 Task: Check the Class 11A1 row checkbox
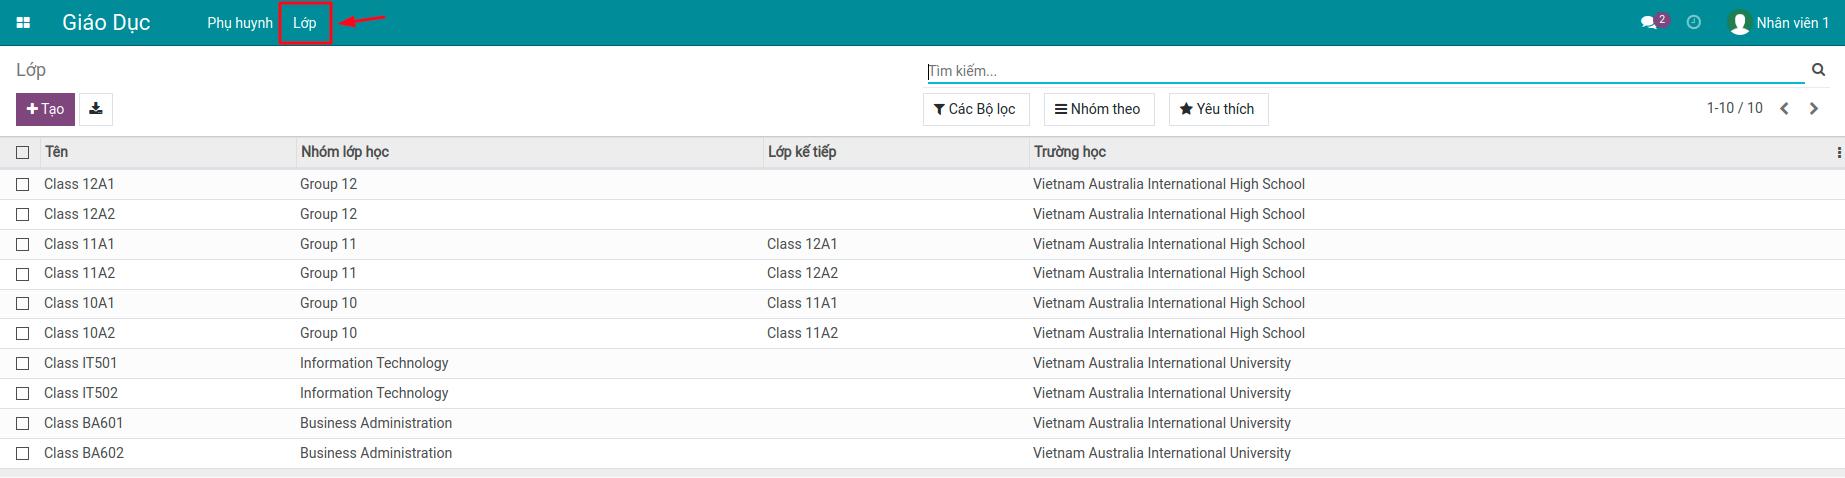tap(23, 244)
